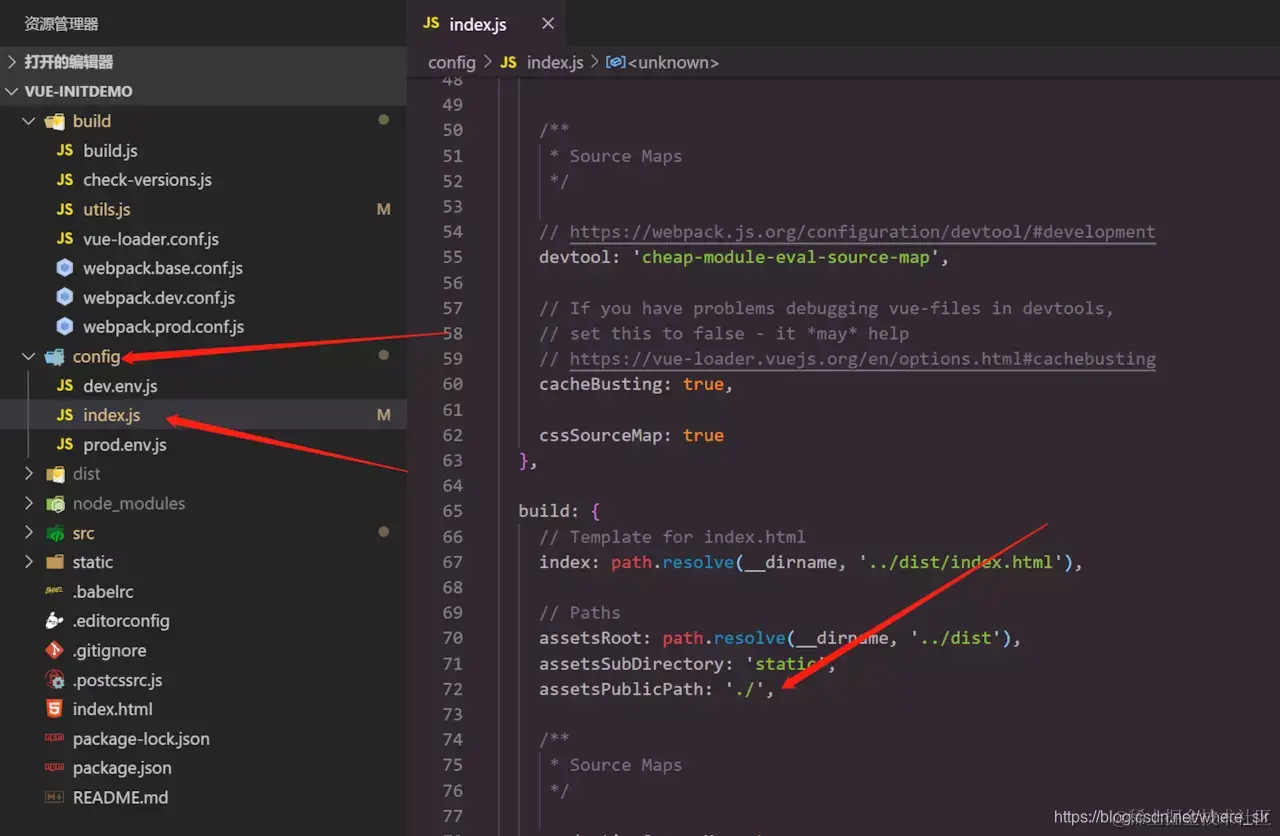
Task: Expand the src folder chevron
Action: click(x=29, y=533)
